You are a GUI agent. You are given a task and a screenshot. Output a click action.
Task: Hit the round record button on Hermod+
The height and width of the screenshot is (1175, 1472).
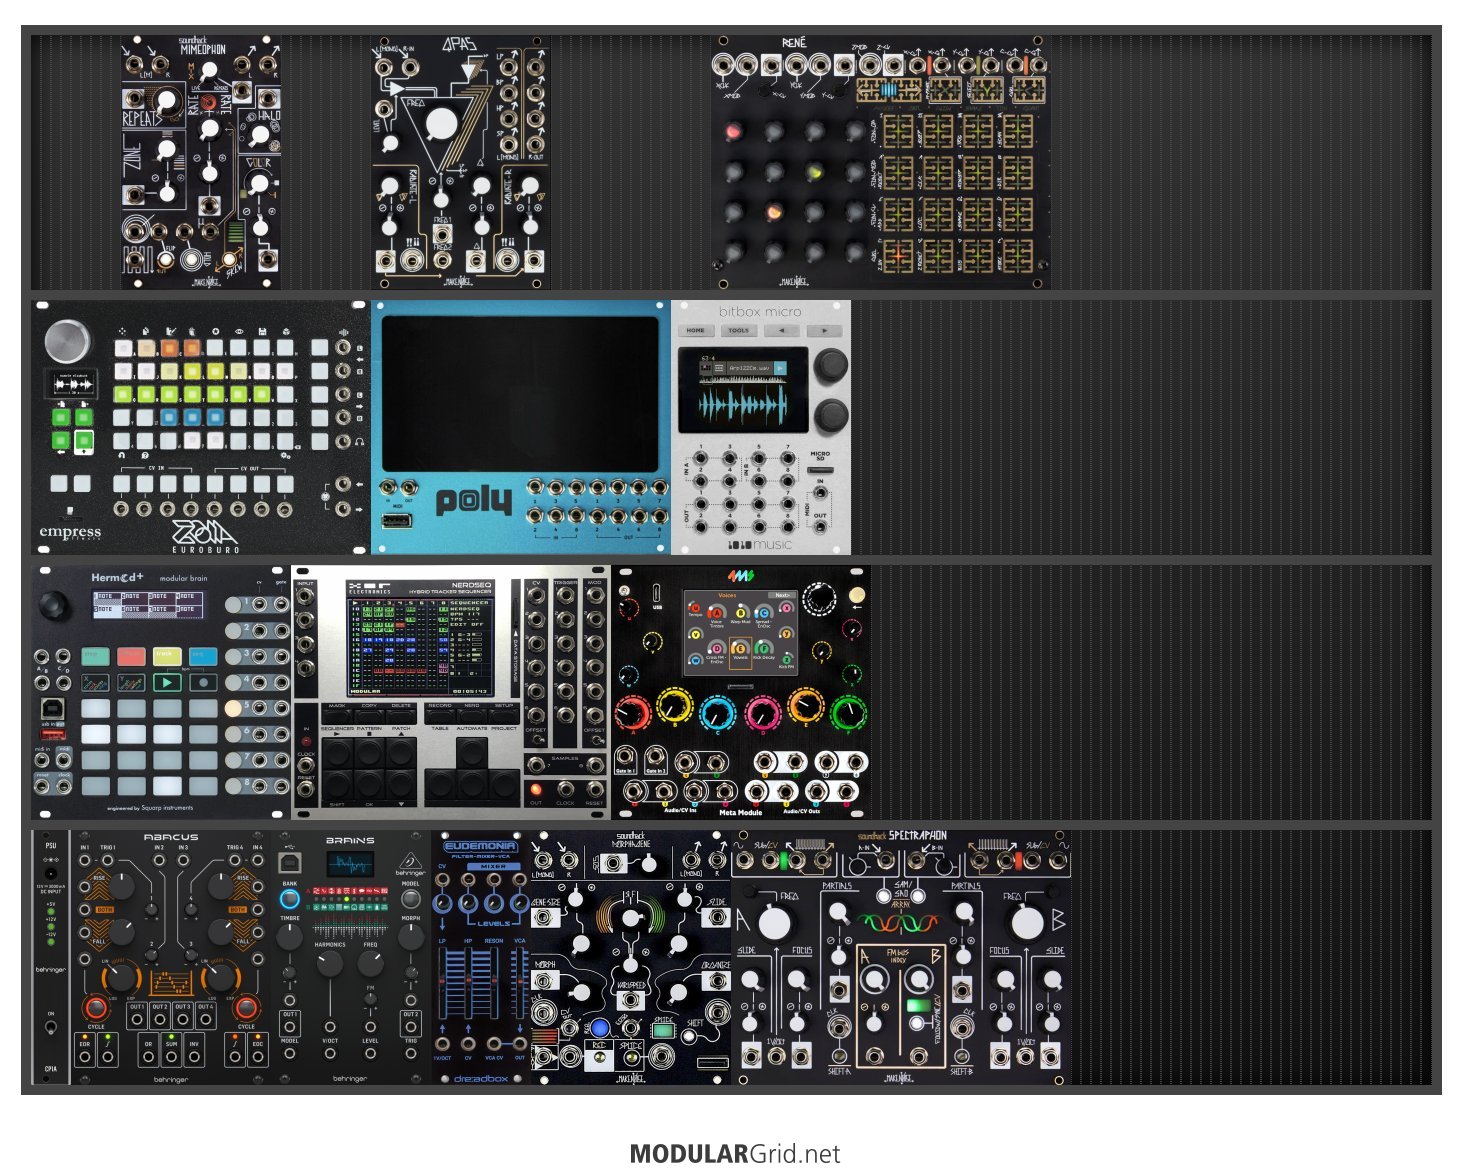click(x=203, y=682)
